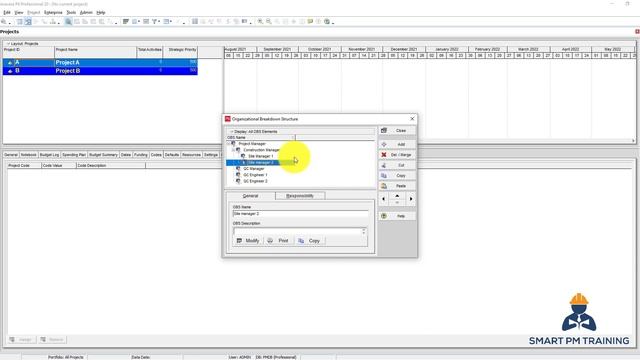Click the Zoom In toolbar icon

260,21
